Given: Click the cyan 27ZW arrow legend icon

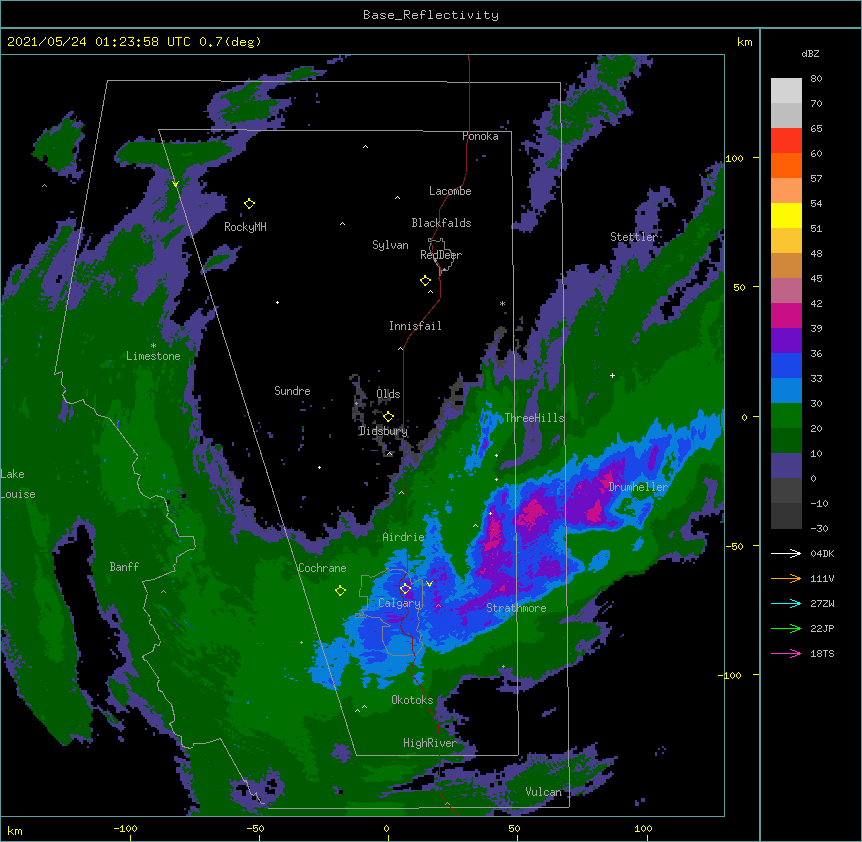Looking at the screenshot, I should point(786,603).
